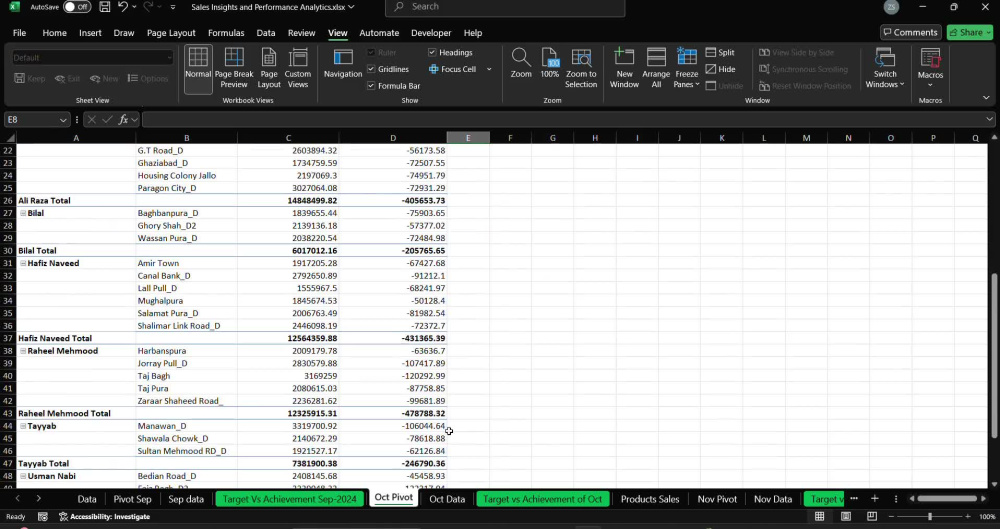Viewport: 1000px width, 529px height.
Task: Open Custom Views dialog
Action: [x=298, y=70]
